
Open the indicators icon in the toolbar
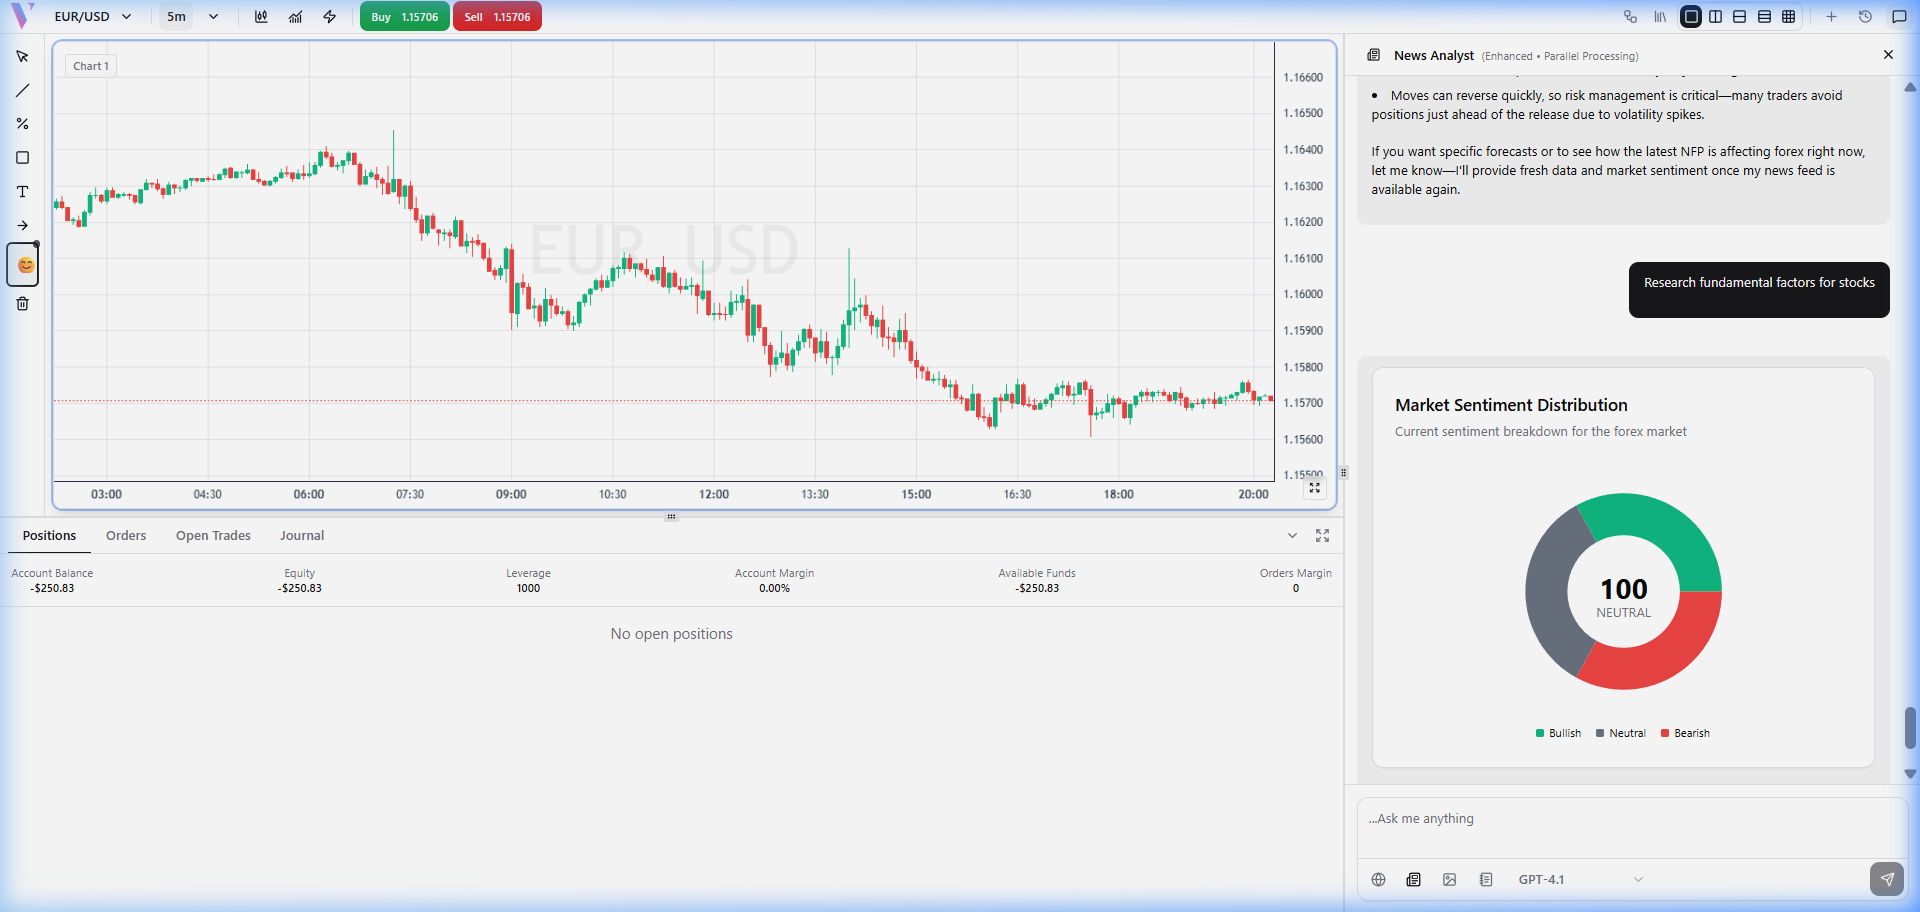tap(295, 17)
